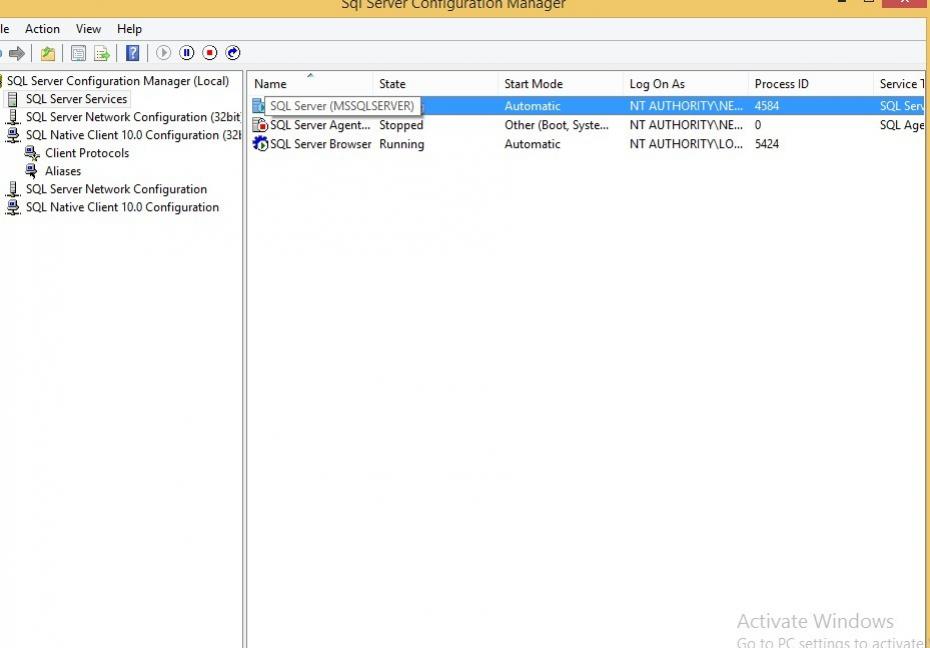
Task: Click process ID 4584
Action: tap(767, 106)
